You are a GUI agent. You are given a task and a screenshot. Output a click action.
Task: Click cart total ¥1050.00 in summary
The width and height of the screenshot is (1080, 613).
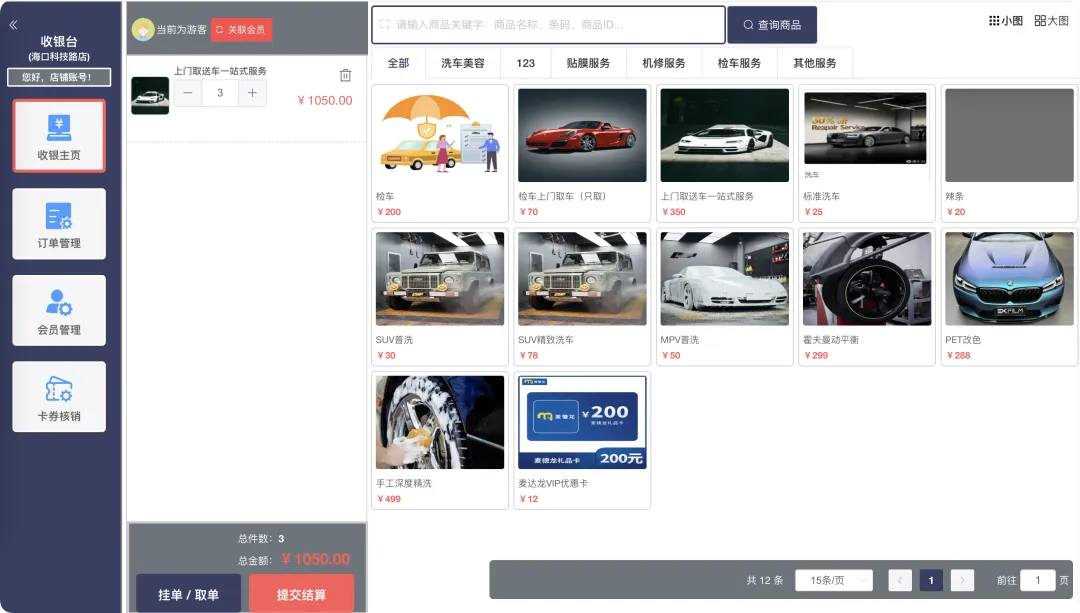point(316,559)
